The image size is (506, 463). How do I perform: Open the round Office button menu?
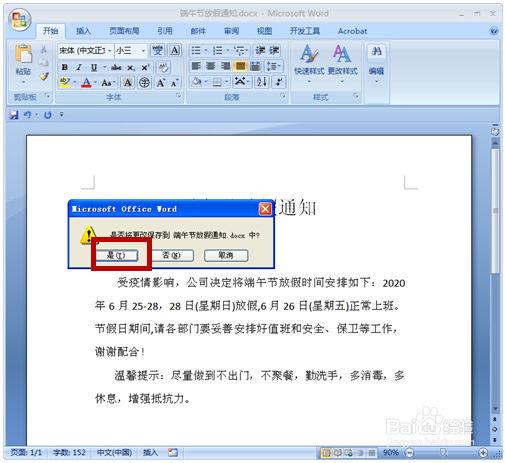20,19
